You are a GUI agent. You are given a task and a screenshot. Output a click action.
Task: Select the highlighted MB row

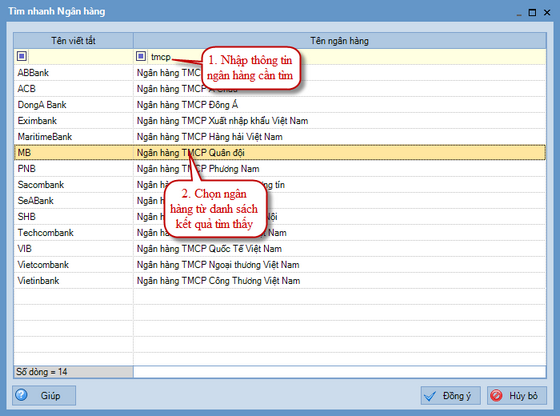click(280, 152)
